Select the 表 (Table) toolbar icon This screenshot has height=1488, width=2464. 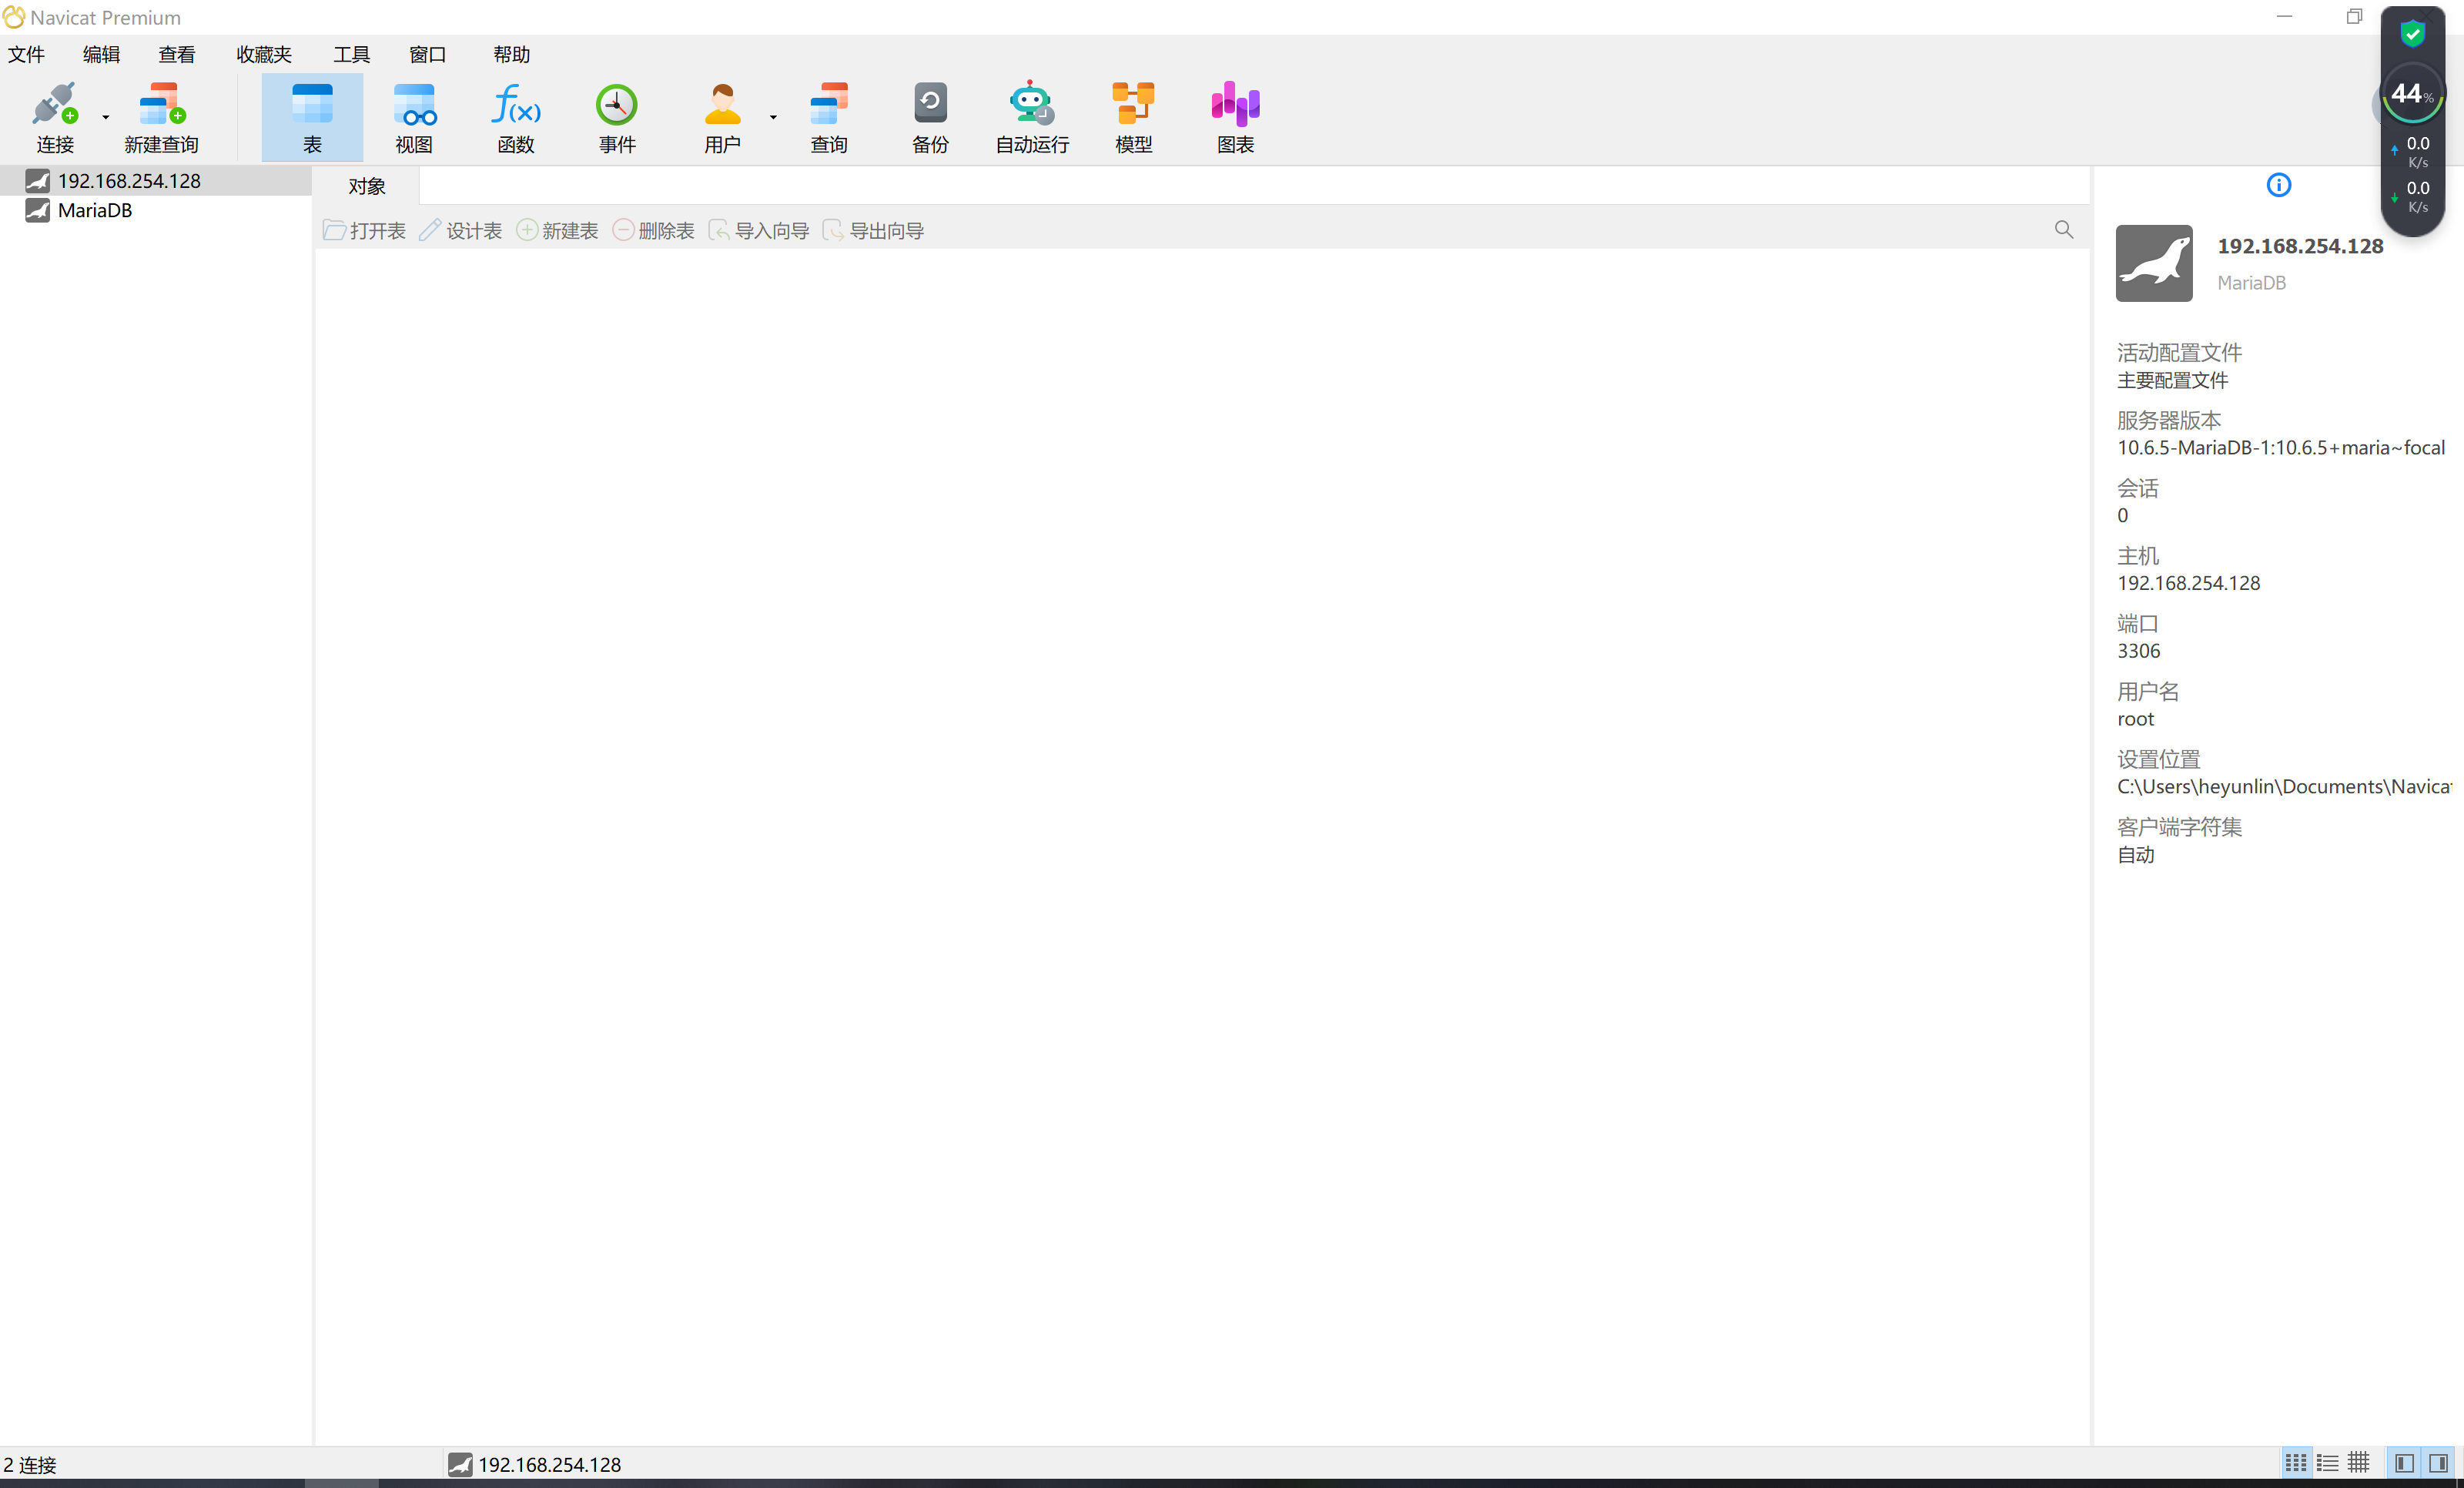pos(312,118)
